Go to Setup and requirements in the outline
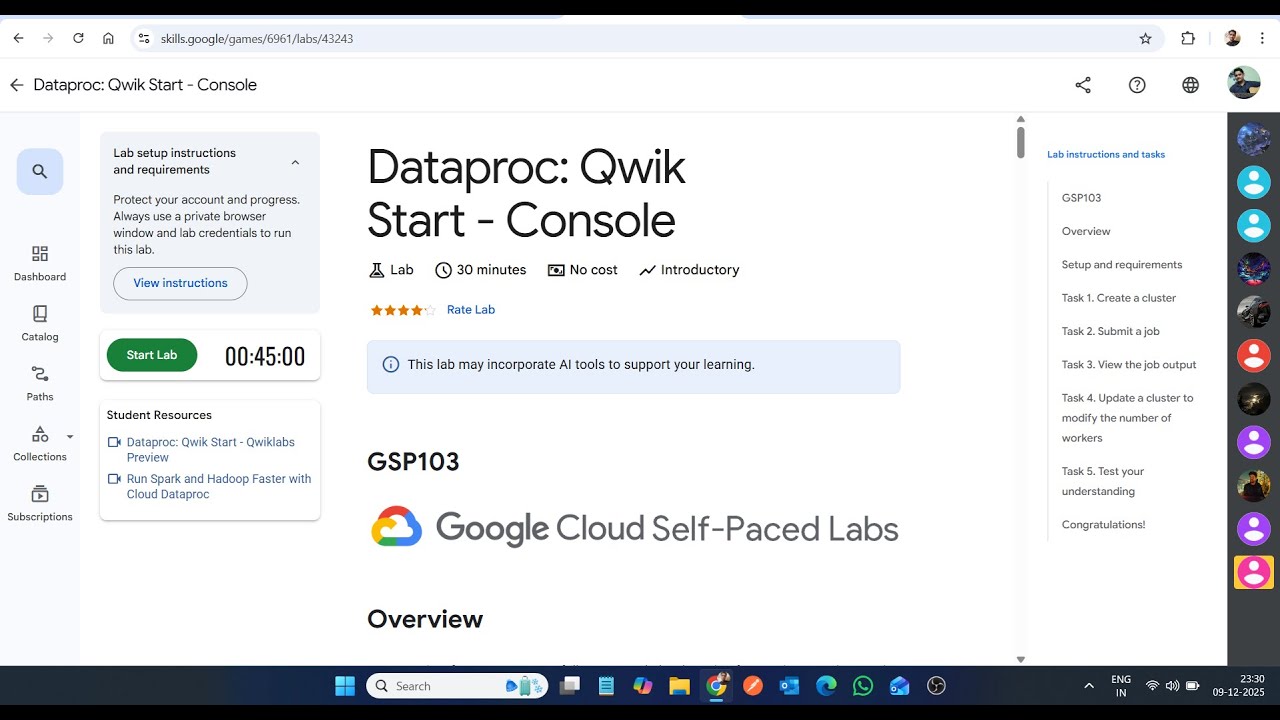 click(1122, 265)
